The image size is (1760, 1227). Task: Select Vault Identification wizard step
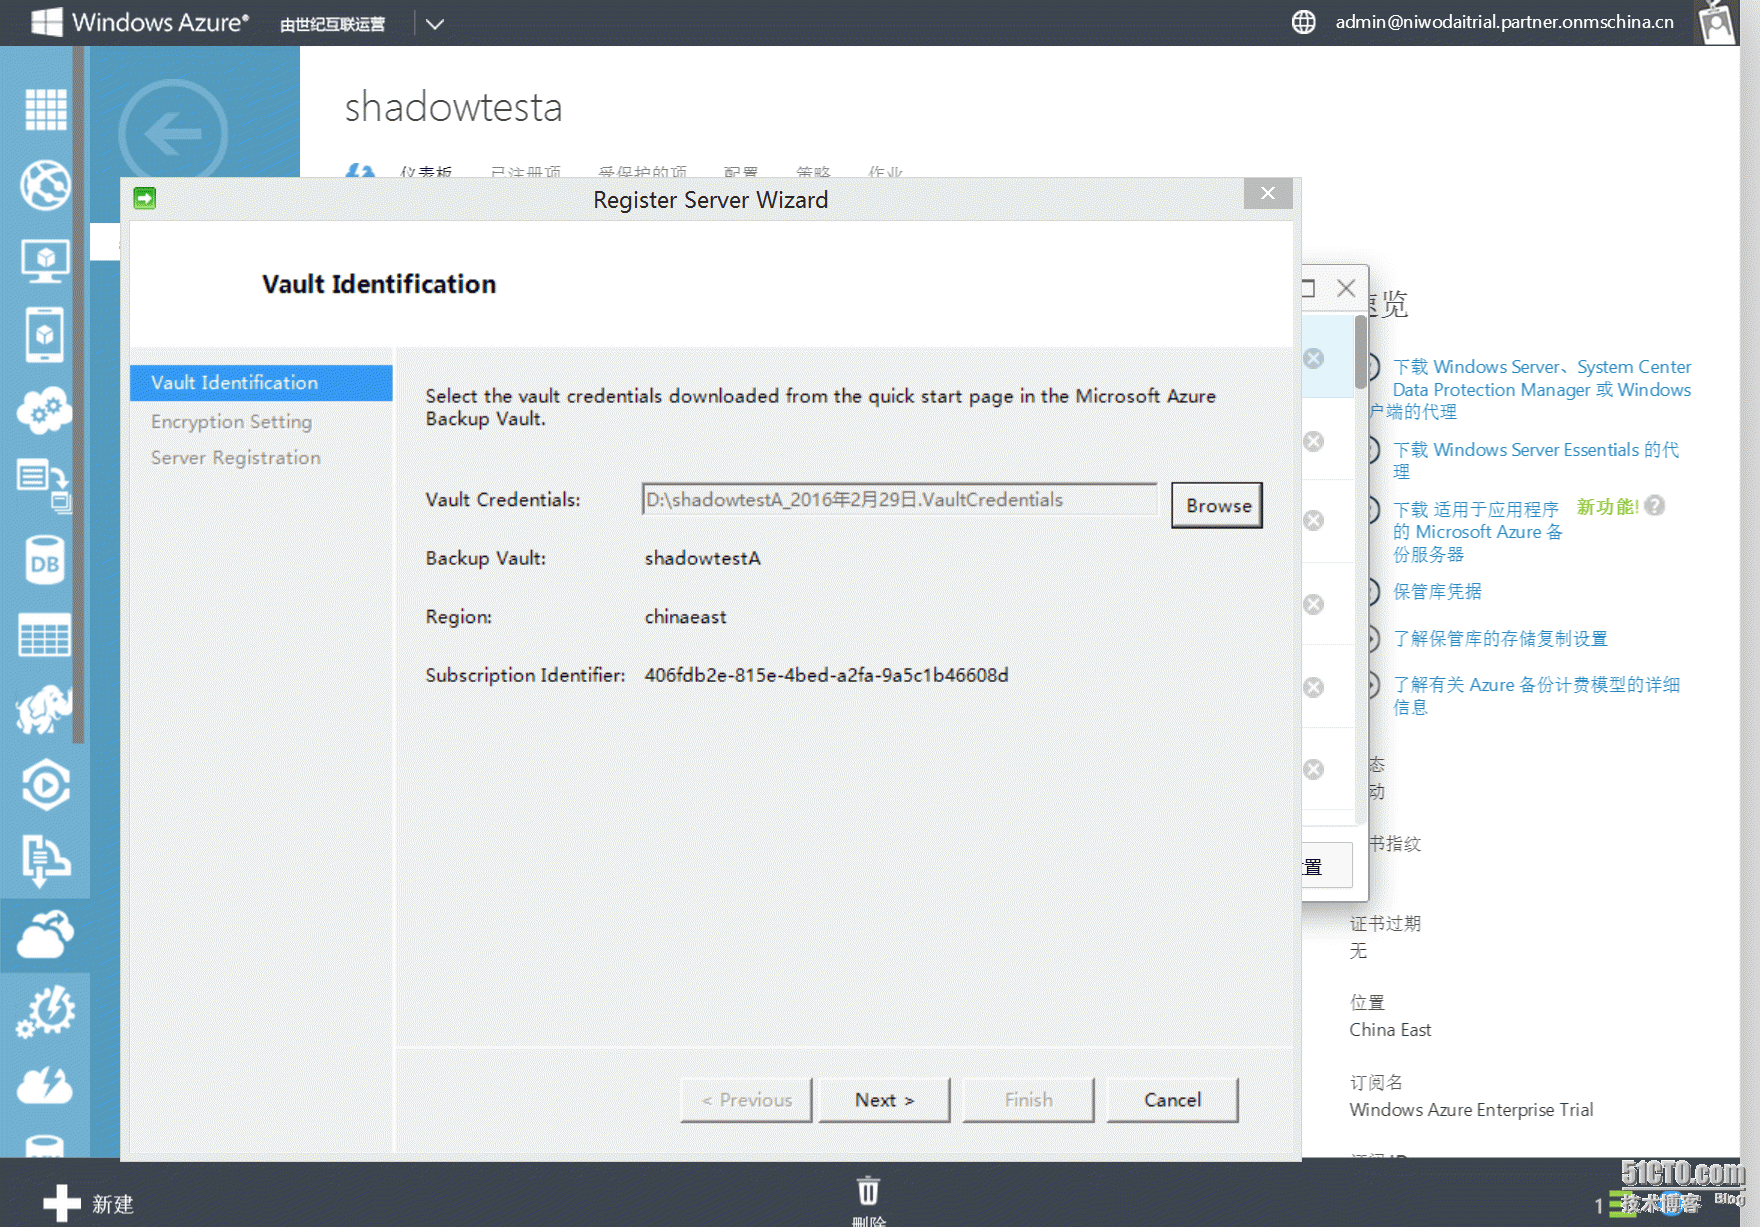tap(261, 383)
